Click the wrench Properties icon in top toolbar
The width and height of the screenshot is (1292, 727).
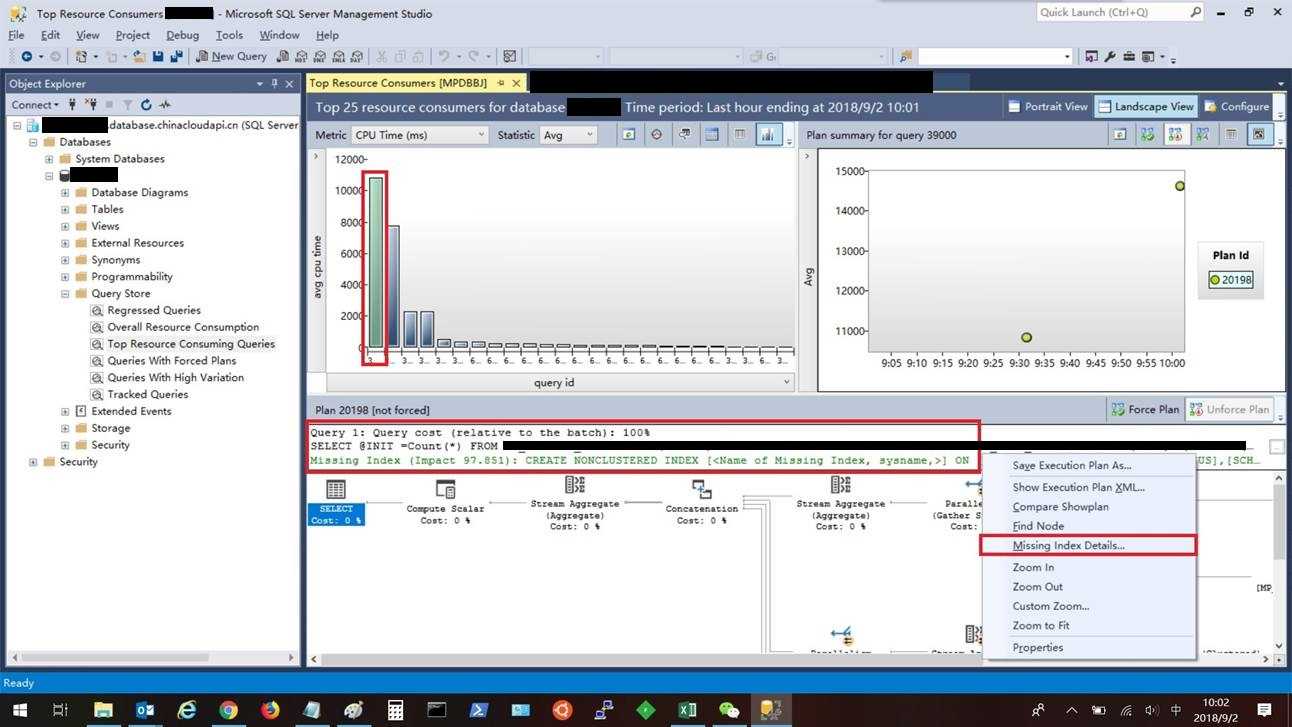[x=1110, y=56]
